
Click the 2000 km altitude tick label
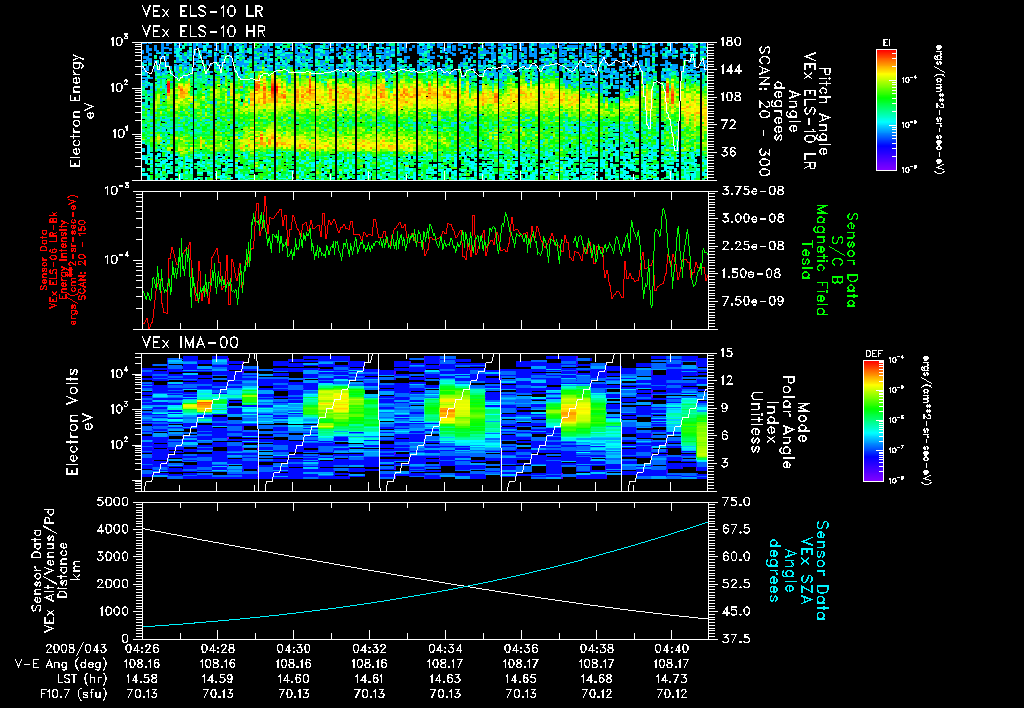[111, 584]
